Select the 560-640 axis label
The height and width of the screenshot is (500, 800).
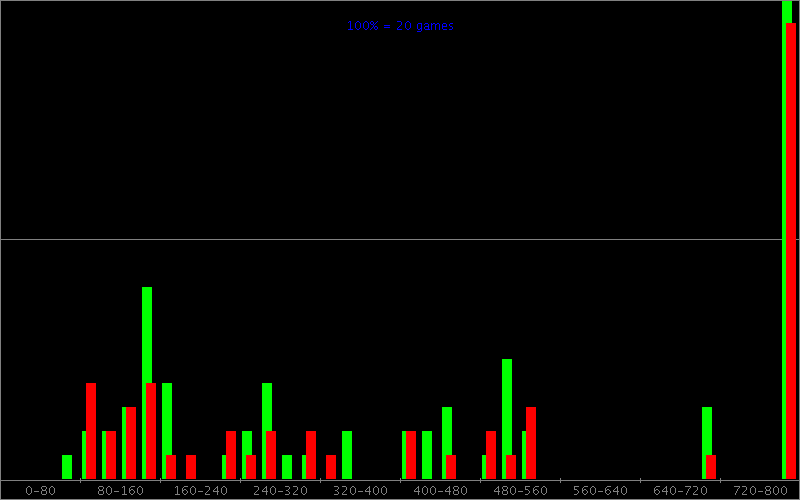tap(600, 491)
